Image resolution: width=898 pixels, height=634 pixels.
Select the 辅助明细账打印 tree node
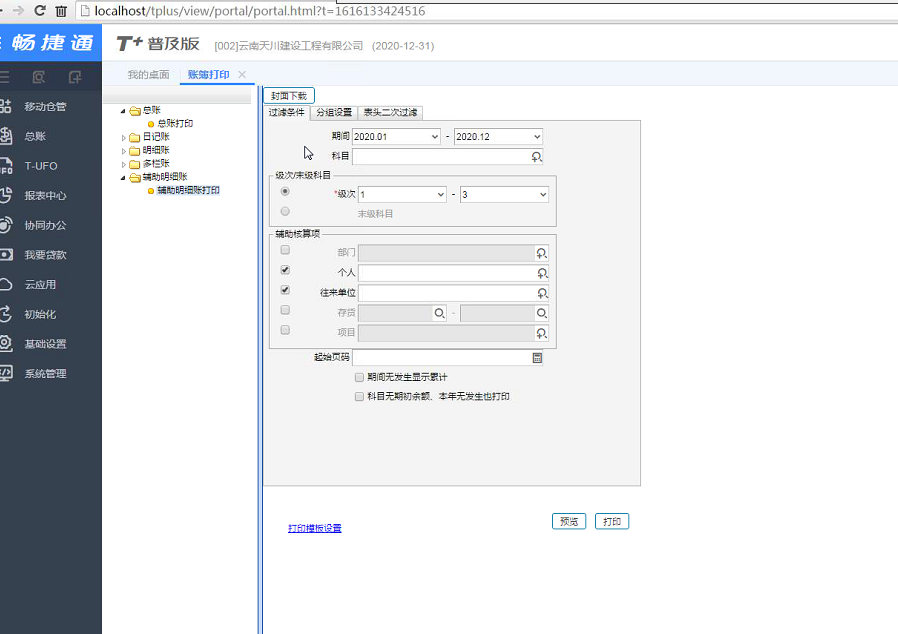[x=188, y=190]
